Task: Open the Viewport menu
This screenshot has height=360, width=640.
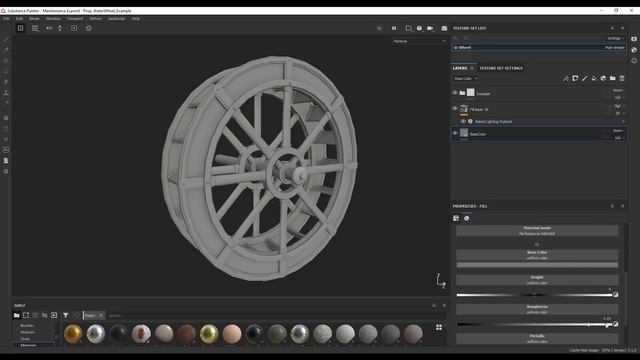Action: tap(75, 19)
